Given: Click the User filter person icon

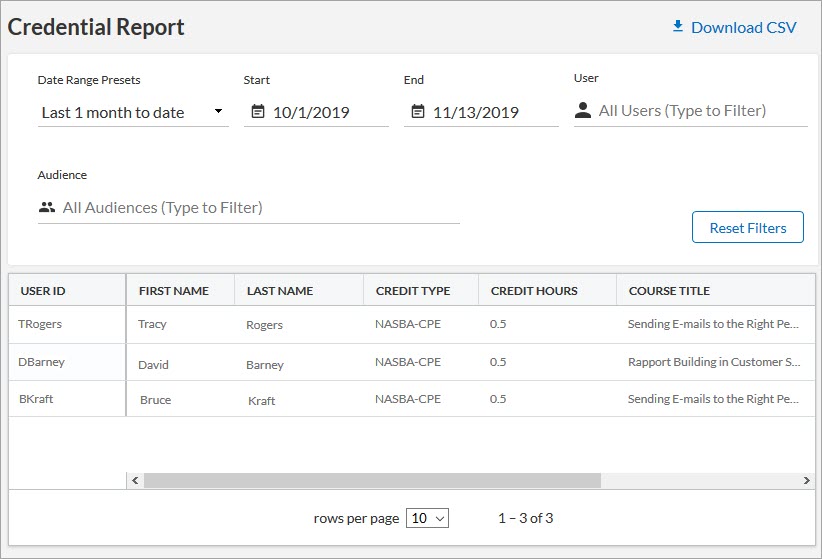Looking at the screenshot, I should click(x=583, y=111).
